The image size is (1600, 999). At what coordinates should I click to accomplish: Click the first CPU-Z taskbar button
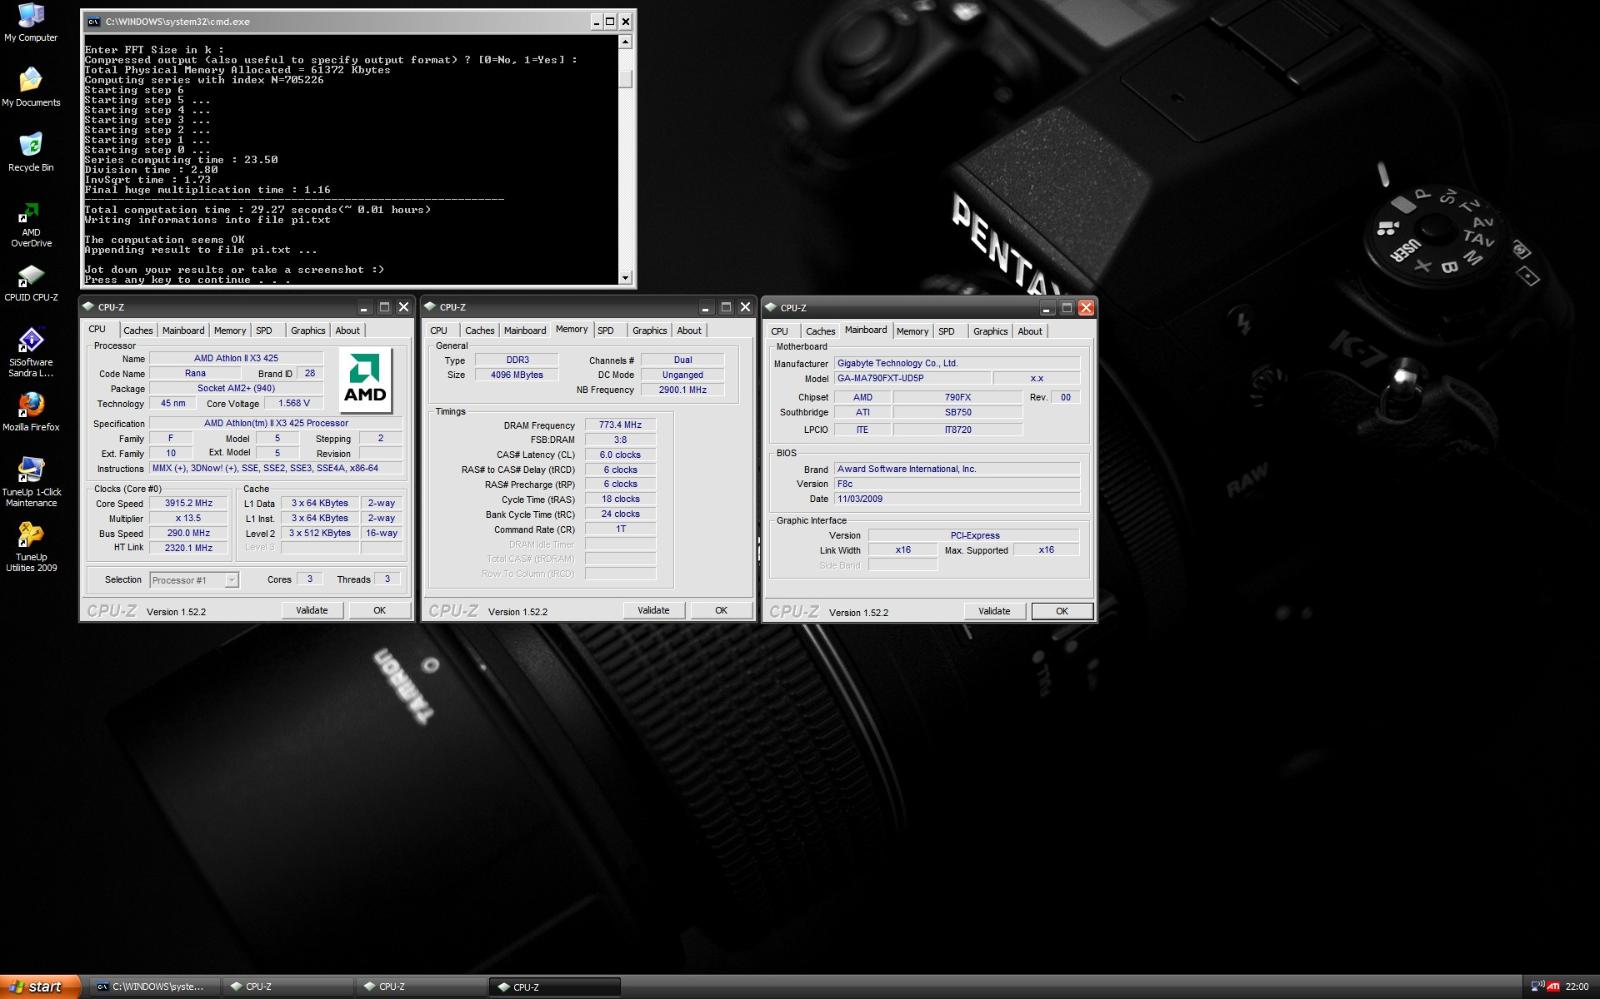click(288, 987)
